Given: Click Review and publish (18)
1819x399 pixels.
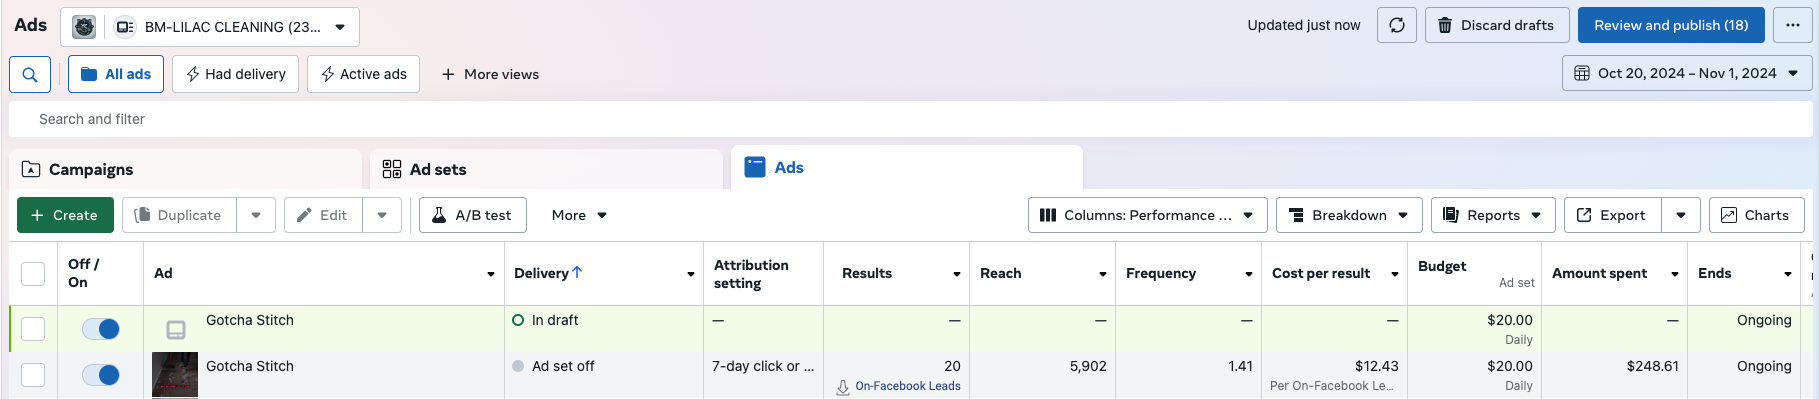Looking at the screenshot, I should coord(1671,25).
